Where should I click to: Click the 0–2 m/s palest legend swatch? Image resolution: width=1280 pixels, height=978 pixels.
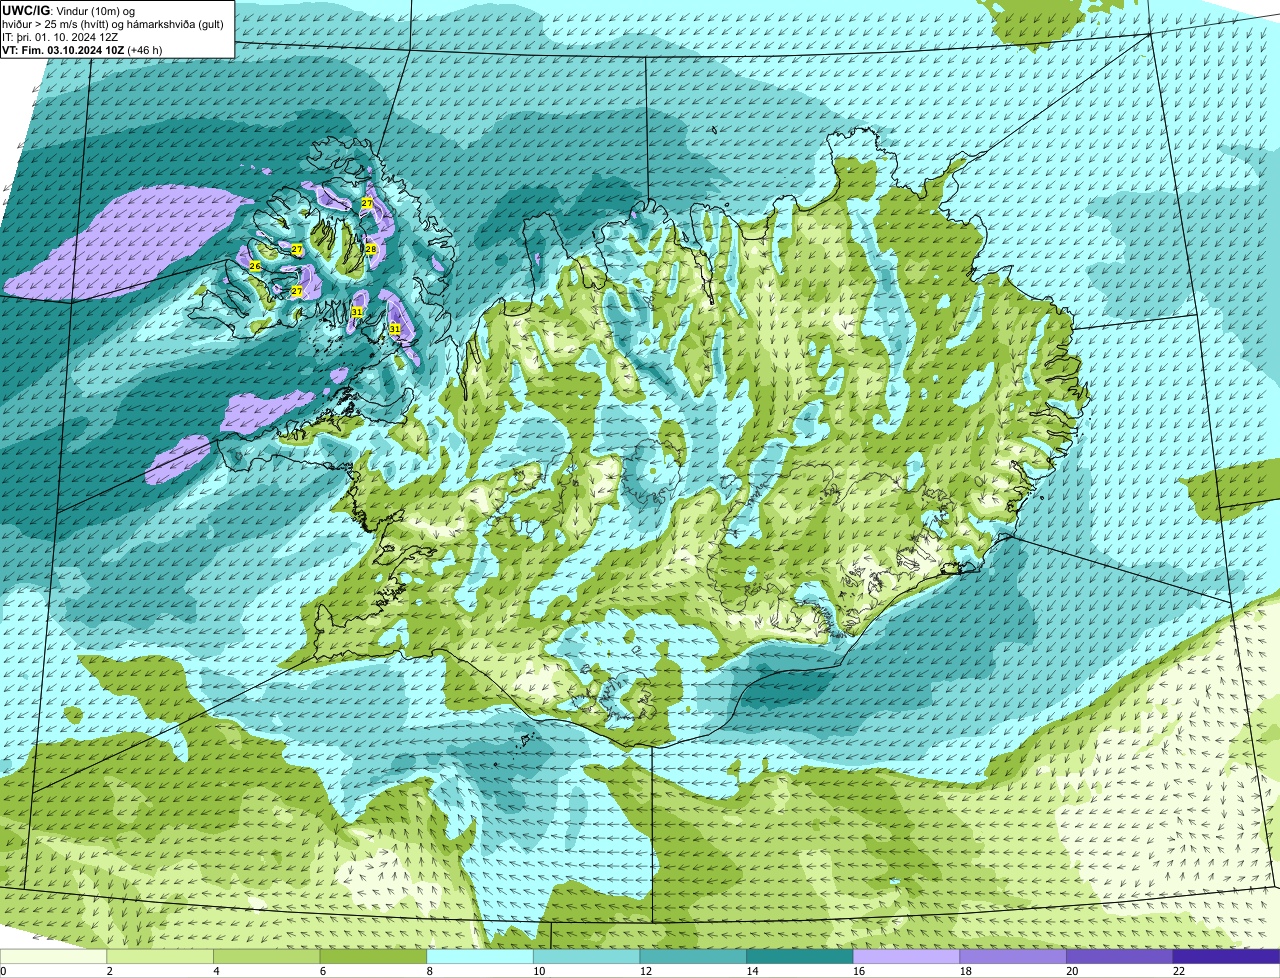[x=53, y=956]
